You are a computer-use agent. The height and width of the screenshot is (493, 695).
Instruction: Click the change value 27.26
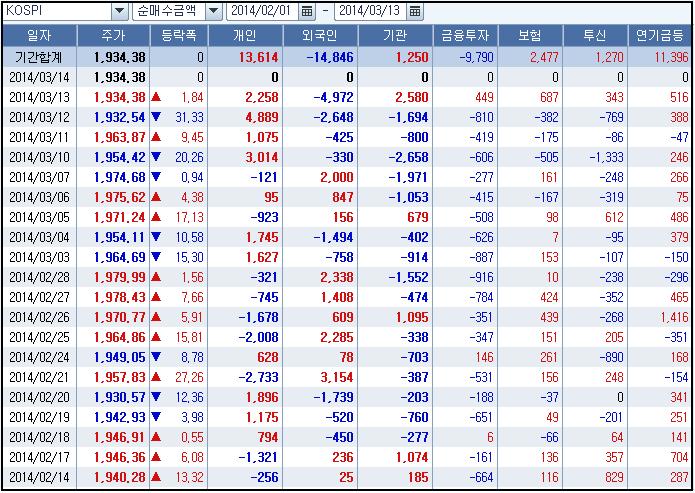(x=189, y=377)
